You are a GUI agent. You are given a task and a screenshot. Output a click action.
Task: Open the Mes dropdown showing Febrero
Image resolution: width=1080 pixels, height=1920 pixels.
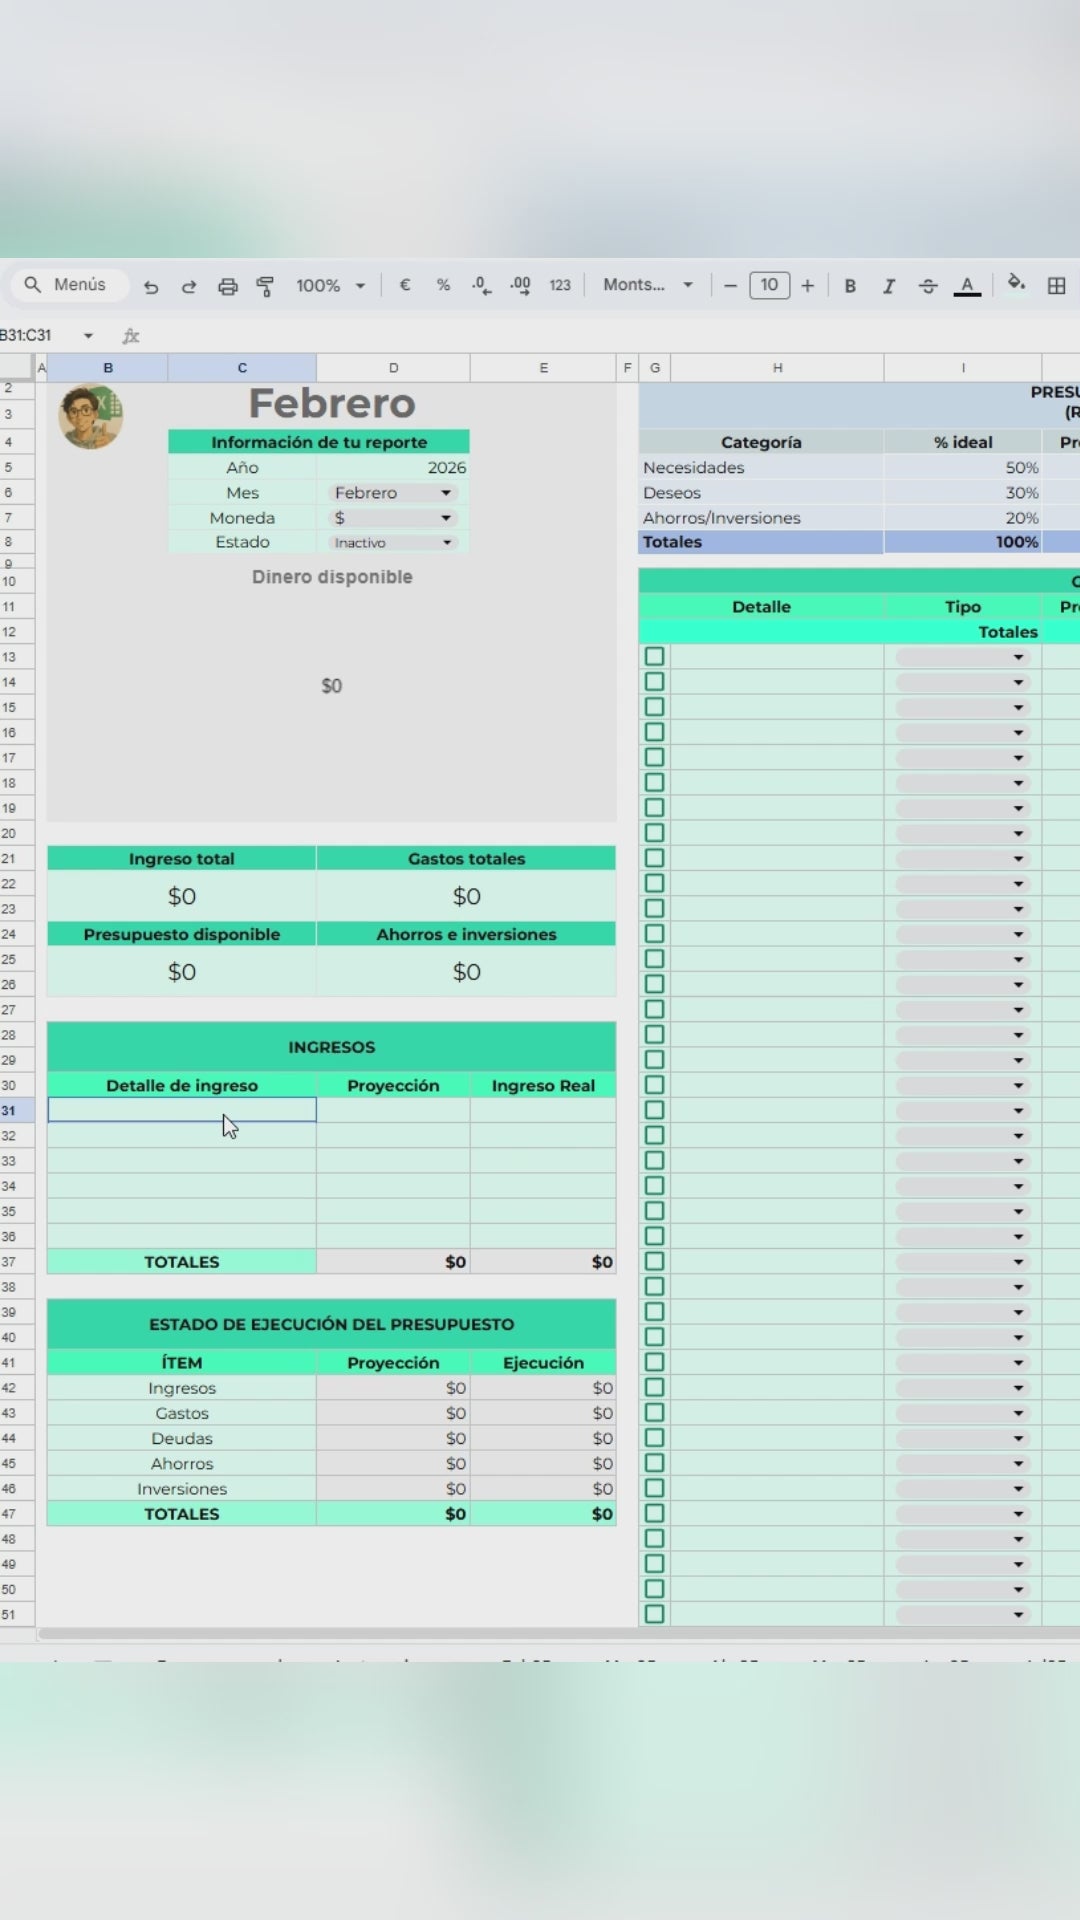pos(392,493)
